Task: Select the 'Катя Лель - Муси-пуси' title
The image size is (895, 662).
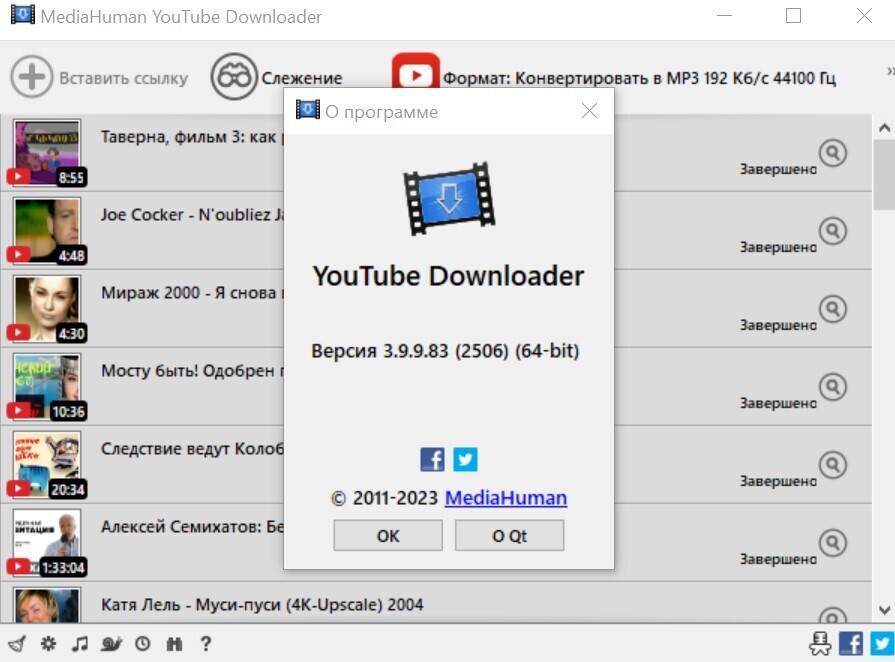Action: [x=262, y=605]
